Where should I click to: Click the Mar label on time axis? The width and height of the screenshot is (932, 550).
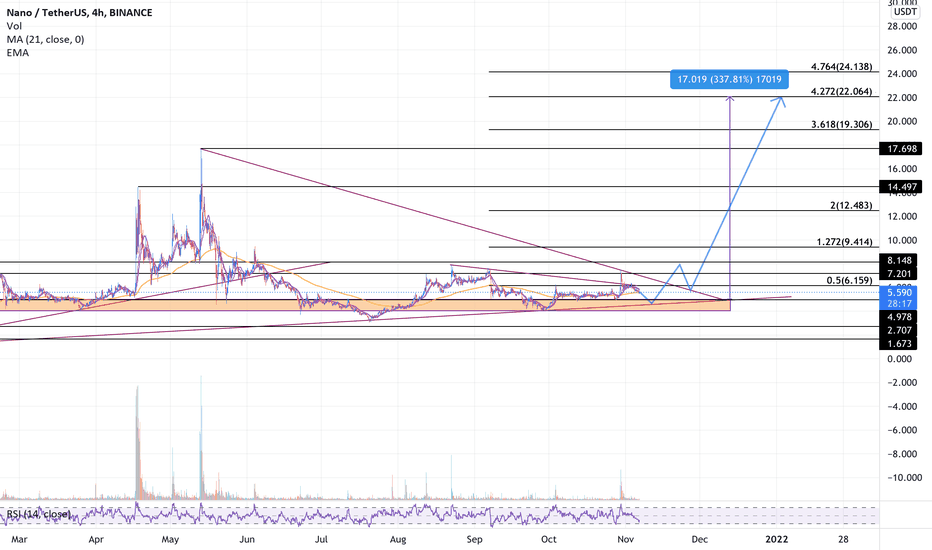19,539
